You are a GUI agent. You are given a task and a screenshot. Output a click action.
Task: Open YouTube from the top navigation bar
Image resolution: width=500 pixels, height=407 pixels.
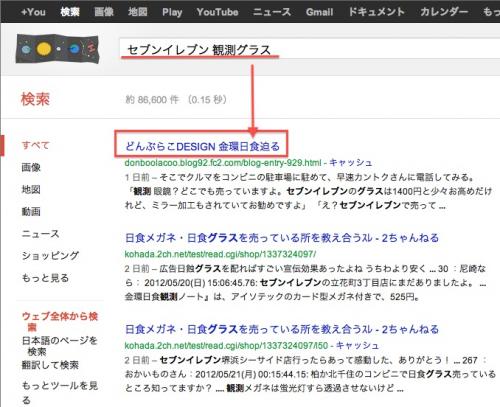217,12
